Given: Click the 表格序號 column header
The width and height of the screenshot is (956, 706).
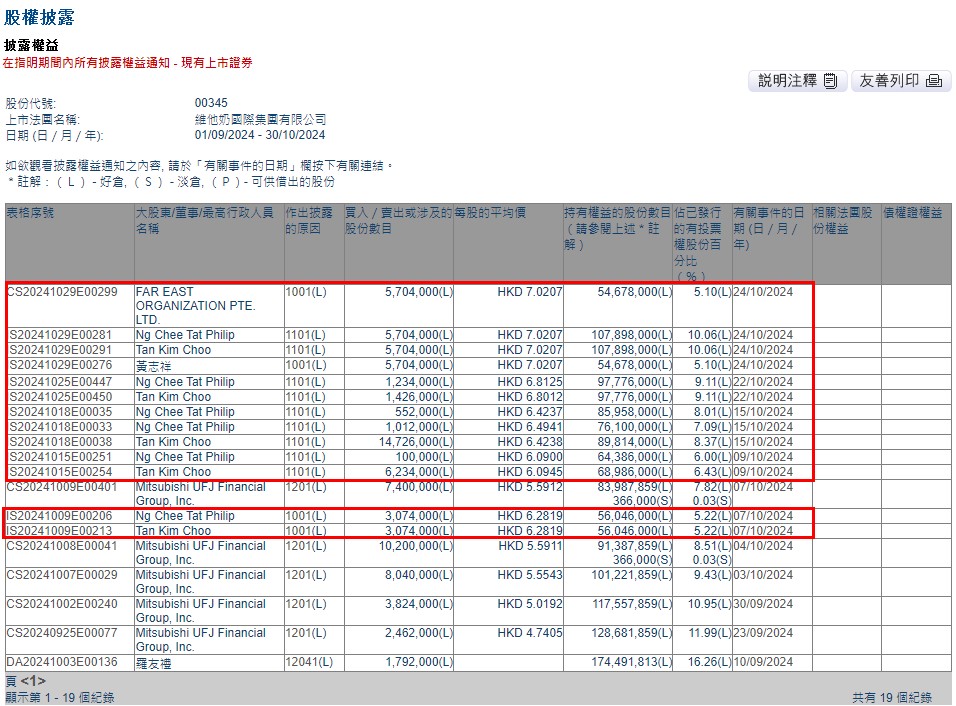Looking at the screenshot, I should coord(31,213).
